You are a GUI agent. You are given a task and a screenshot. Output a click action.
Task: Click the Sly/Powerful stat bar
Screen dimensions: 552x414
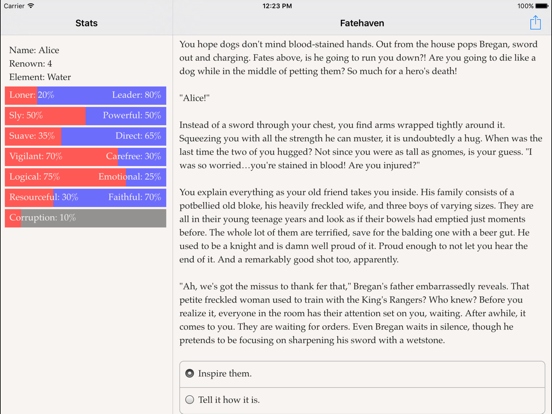[86, 116]
